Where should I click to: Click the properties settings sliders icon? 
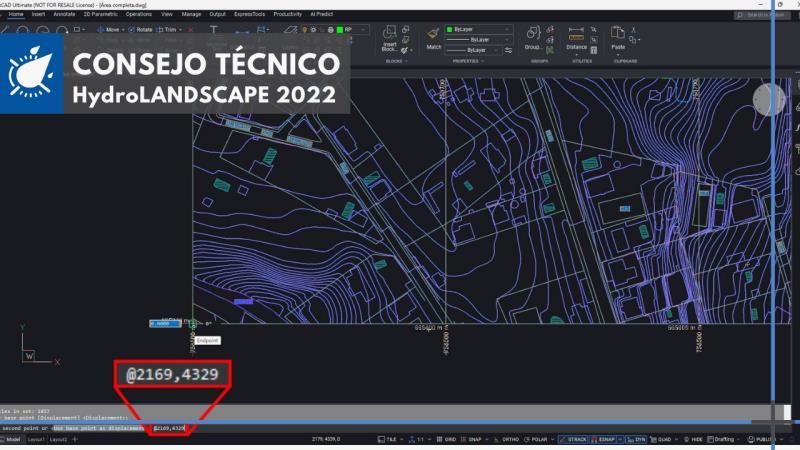[509, 50]
